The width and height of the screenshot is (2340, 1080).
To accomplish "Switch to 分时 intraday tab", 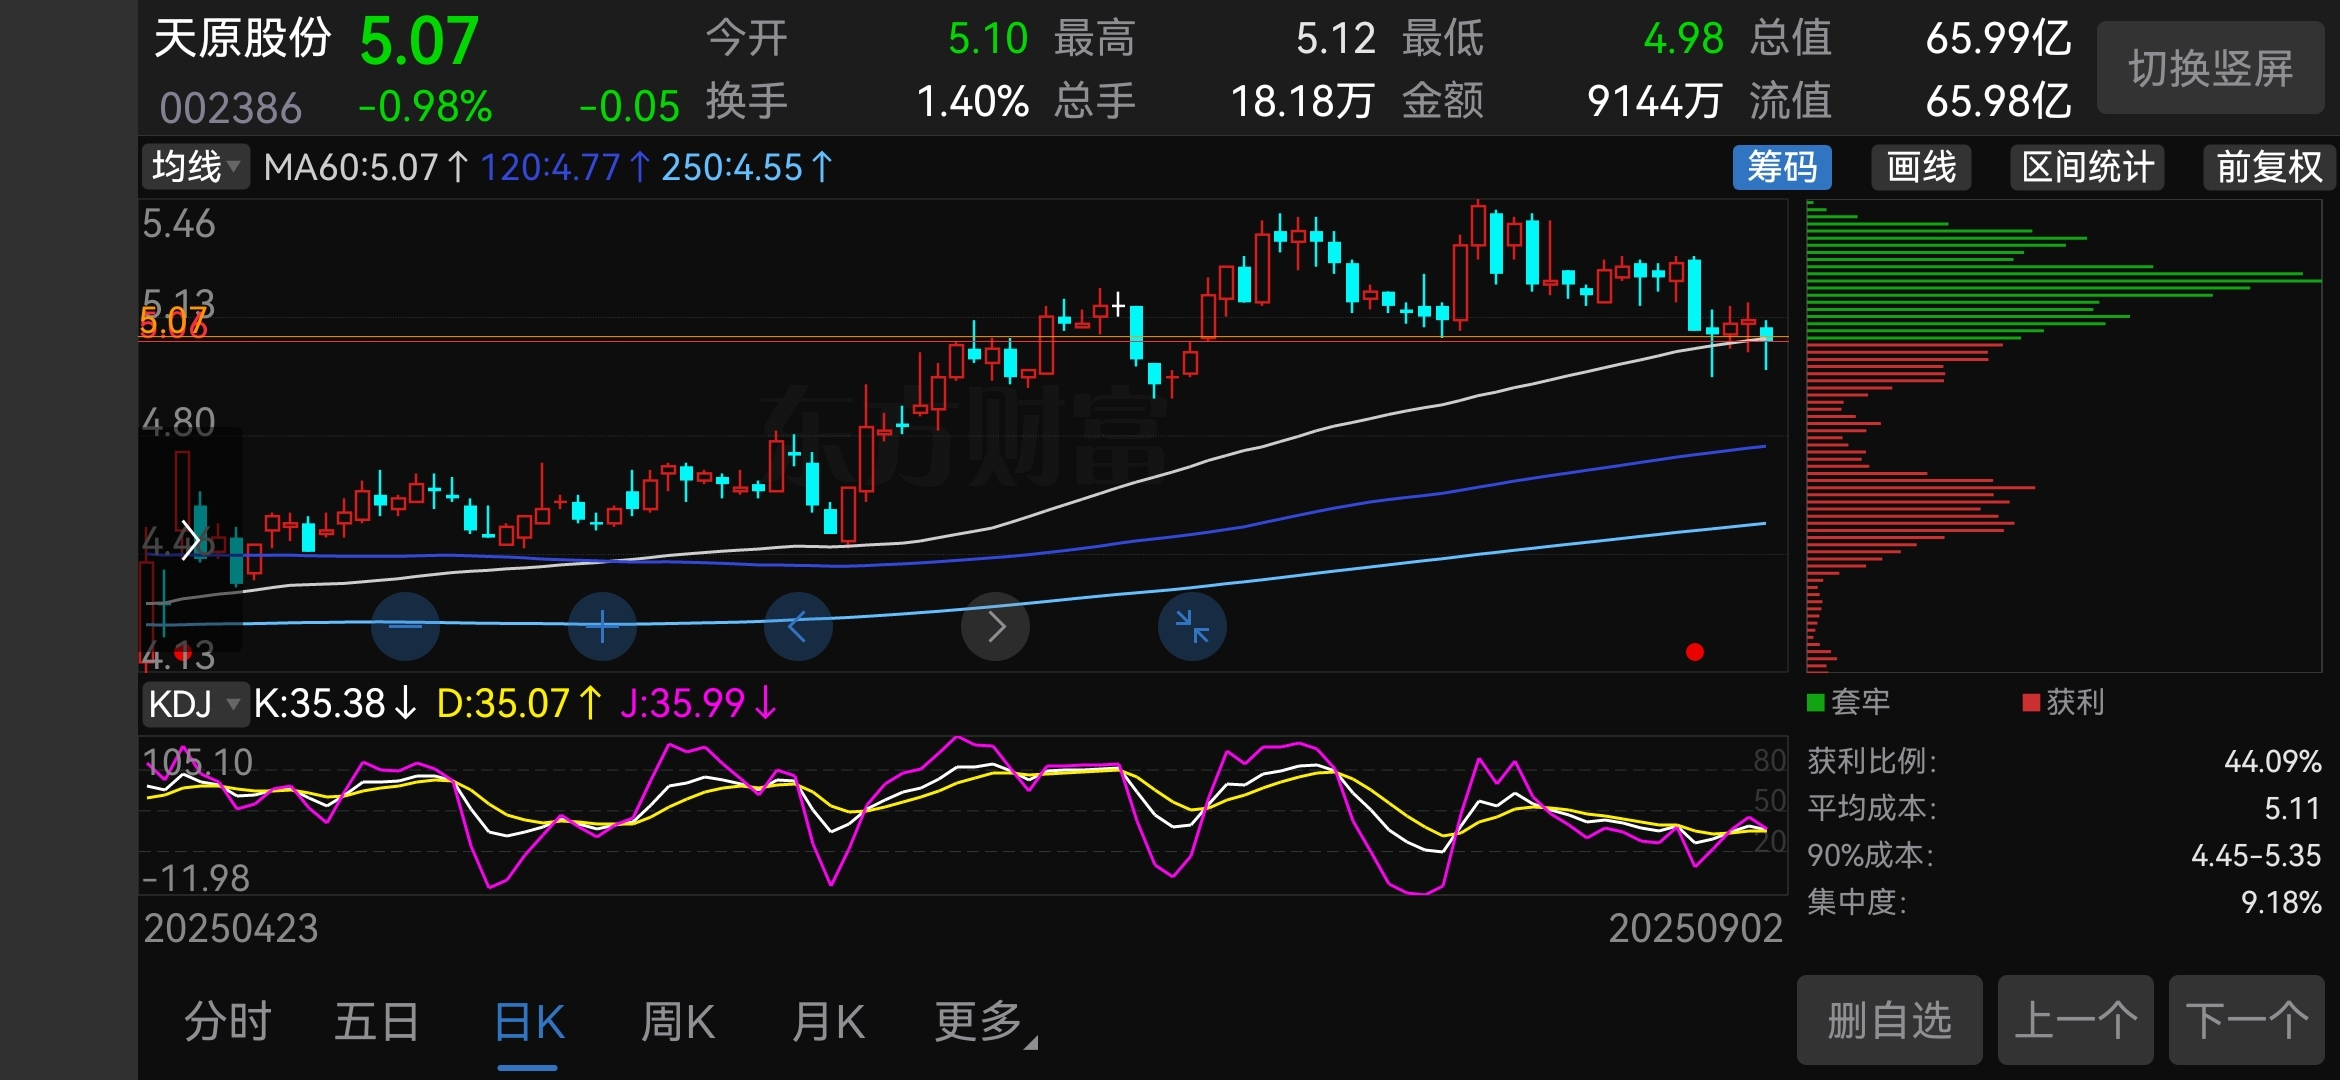I will point(228,1022).
